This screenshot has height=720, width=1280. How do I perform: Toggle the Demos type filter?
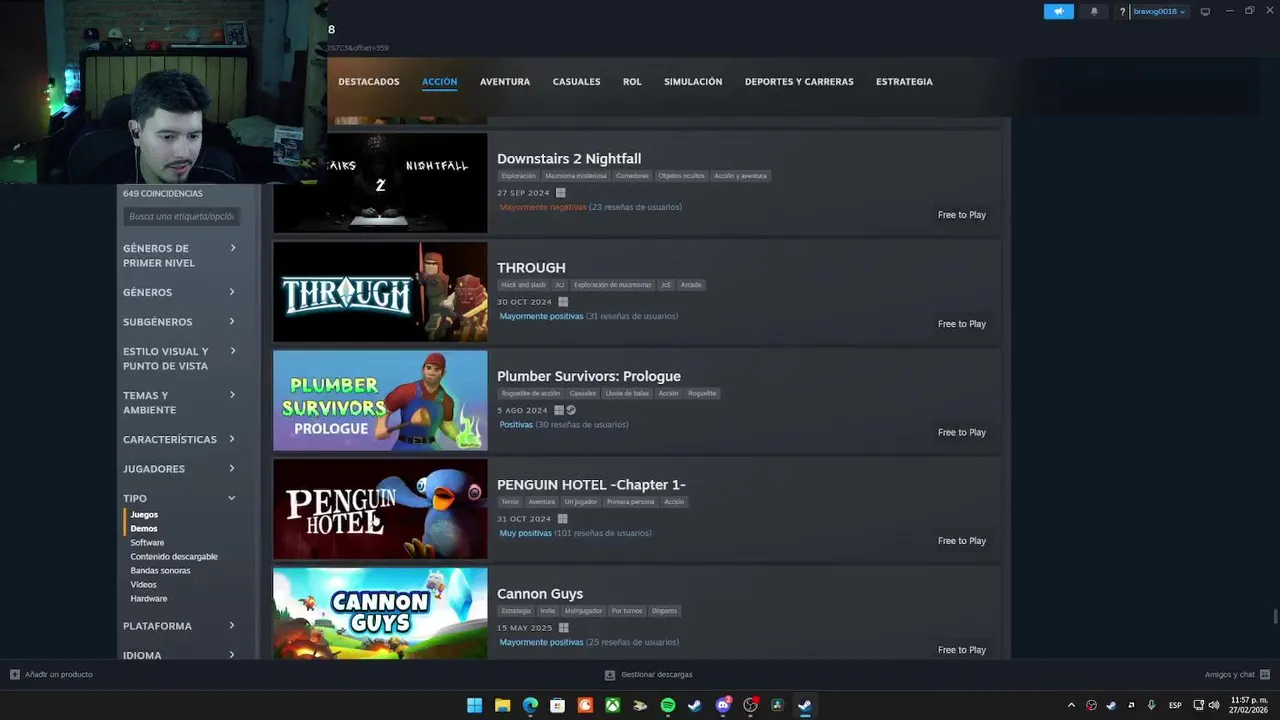point(144,529)
